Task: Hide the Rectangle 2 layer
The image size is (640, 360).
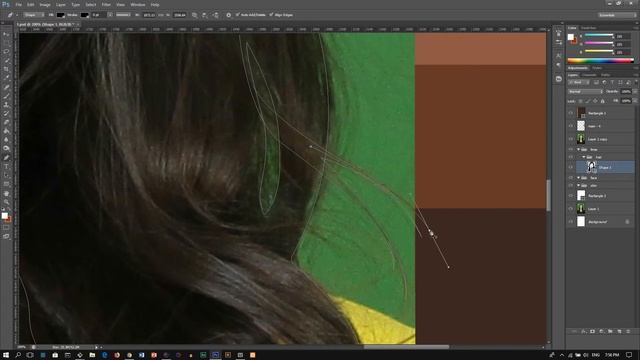Action: pos(571,196)
